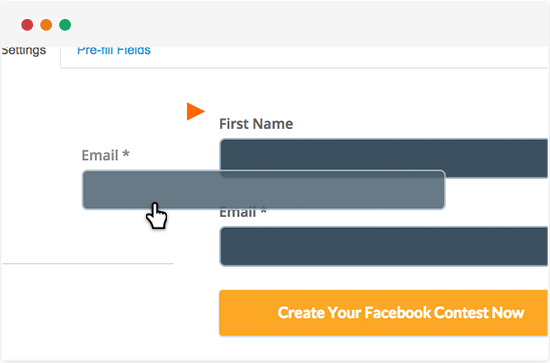Click the Email * label on left panel
Image resolution: width=550 pixels, height=363 pixels.
[x=106, y=155]
